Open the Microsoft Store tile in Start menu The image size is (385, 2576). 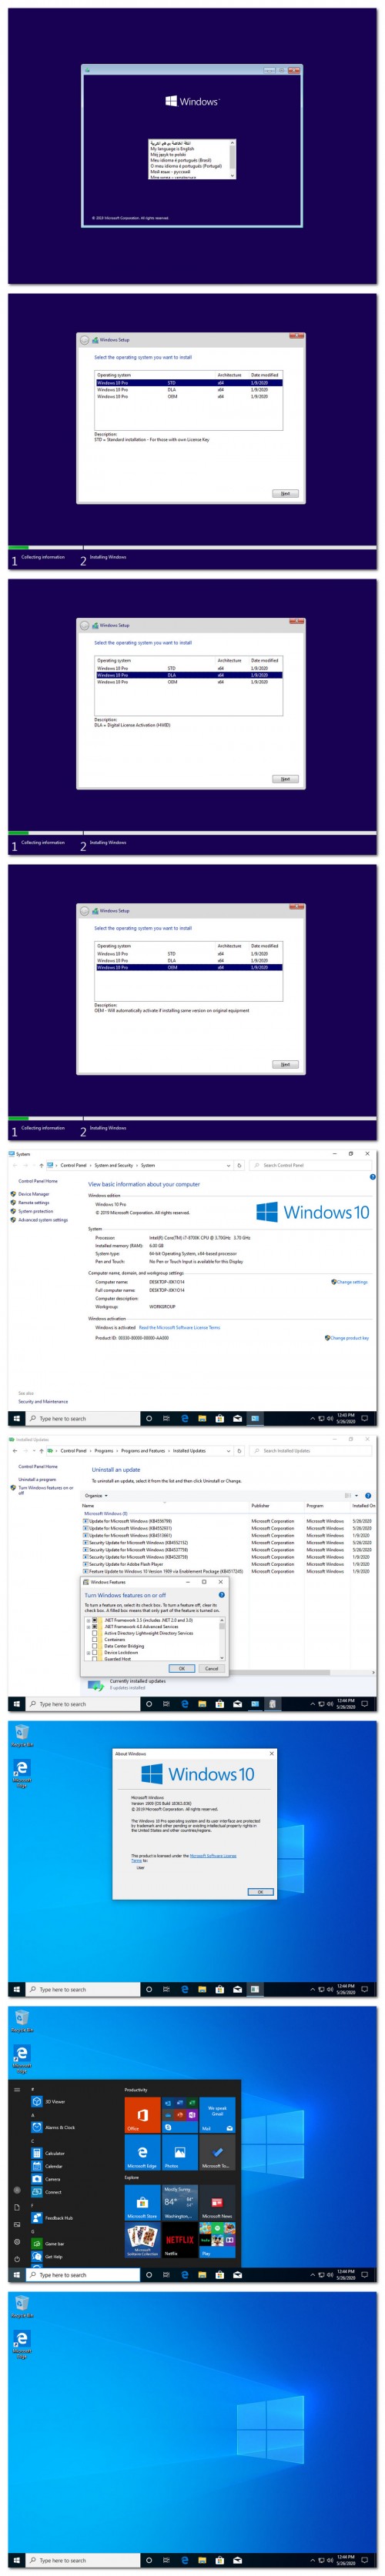pos(142,2203)
